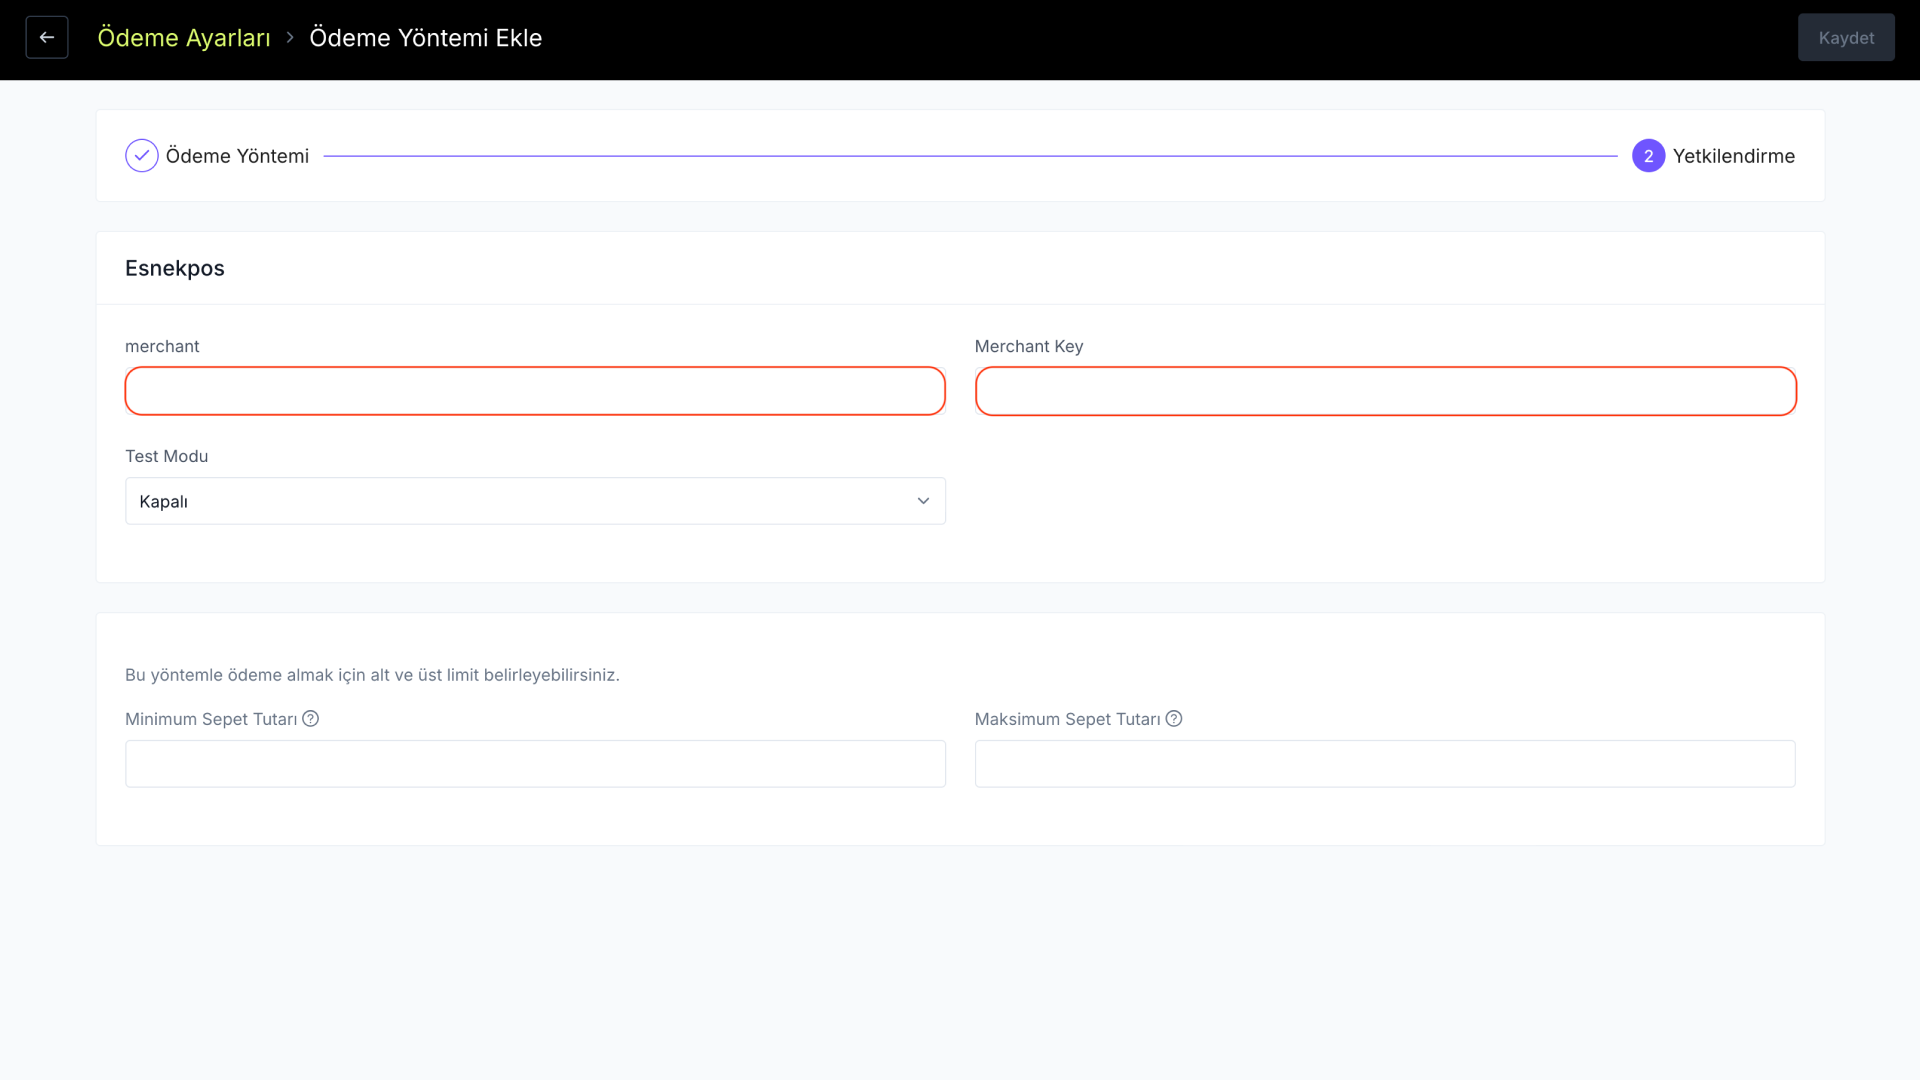Click the Test Modu label

[167, 456]
